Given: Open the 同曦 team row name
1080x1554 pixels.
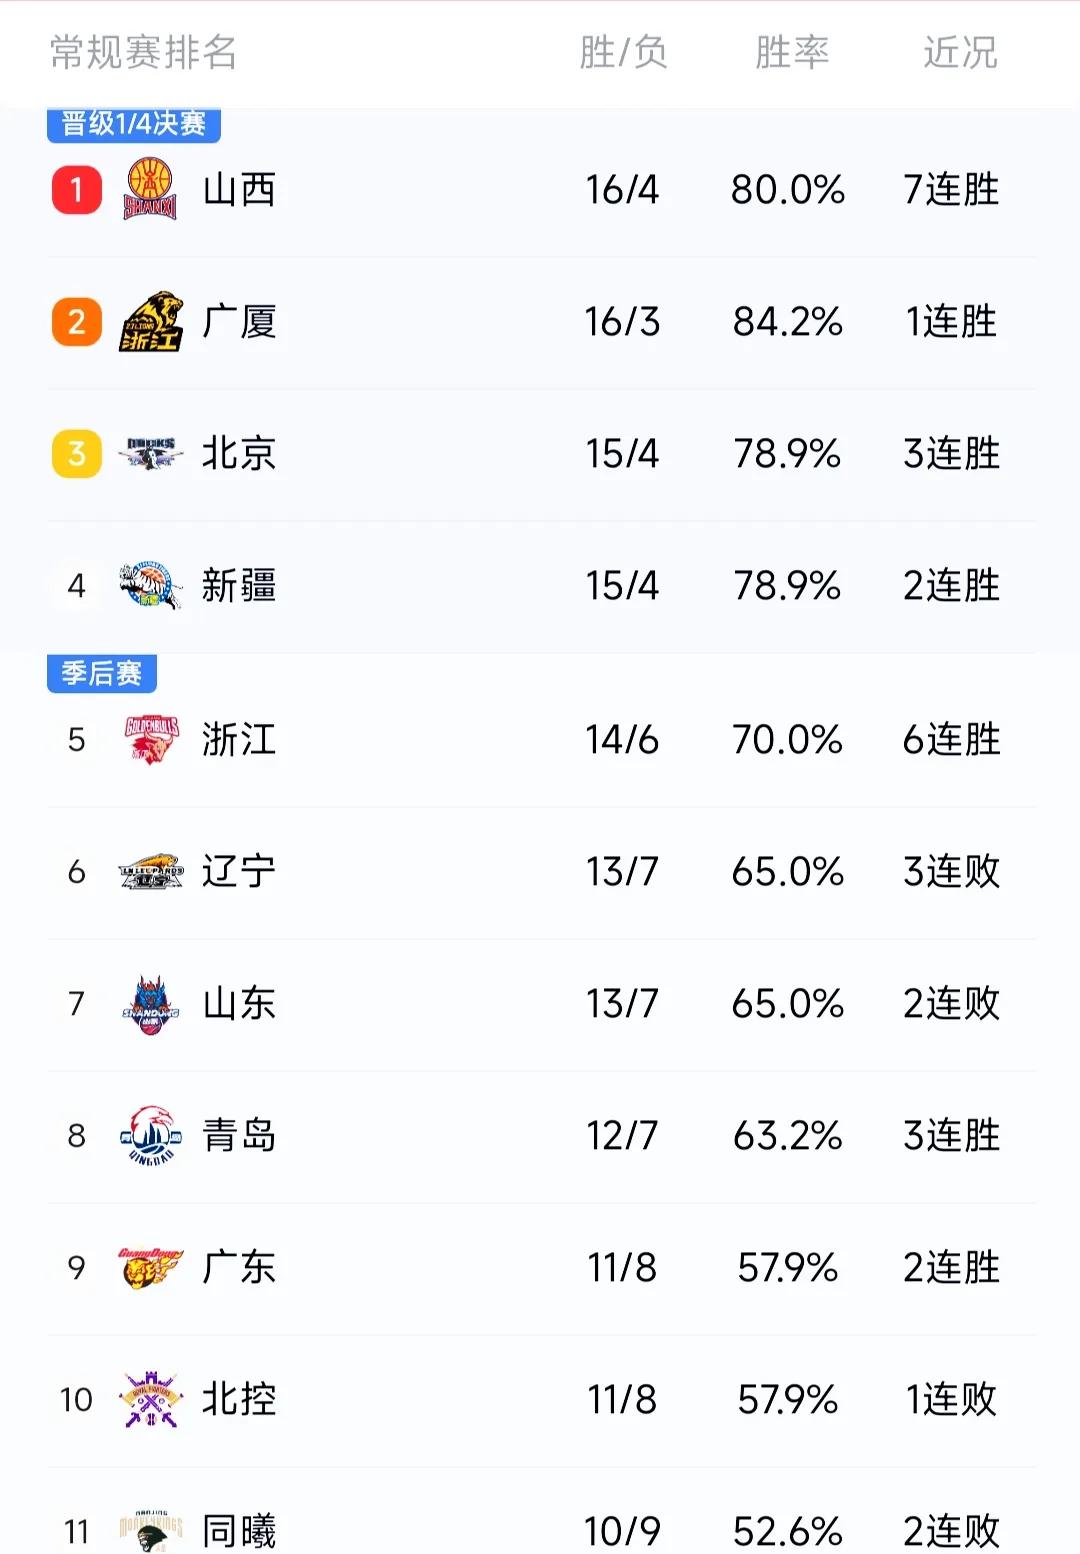Looking at the screenshot, I should 239,1531.
